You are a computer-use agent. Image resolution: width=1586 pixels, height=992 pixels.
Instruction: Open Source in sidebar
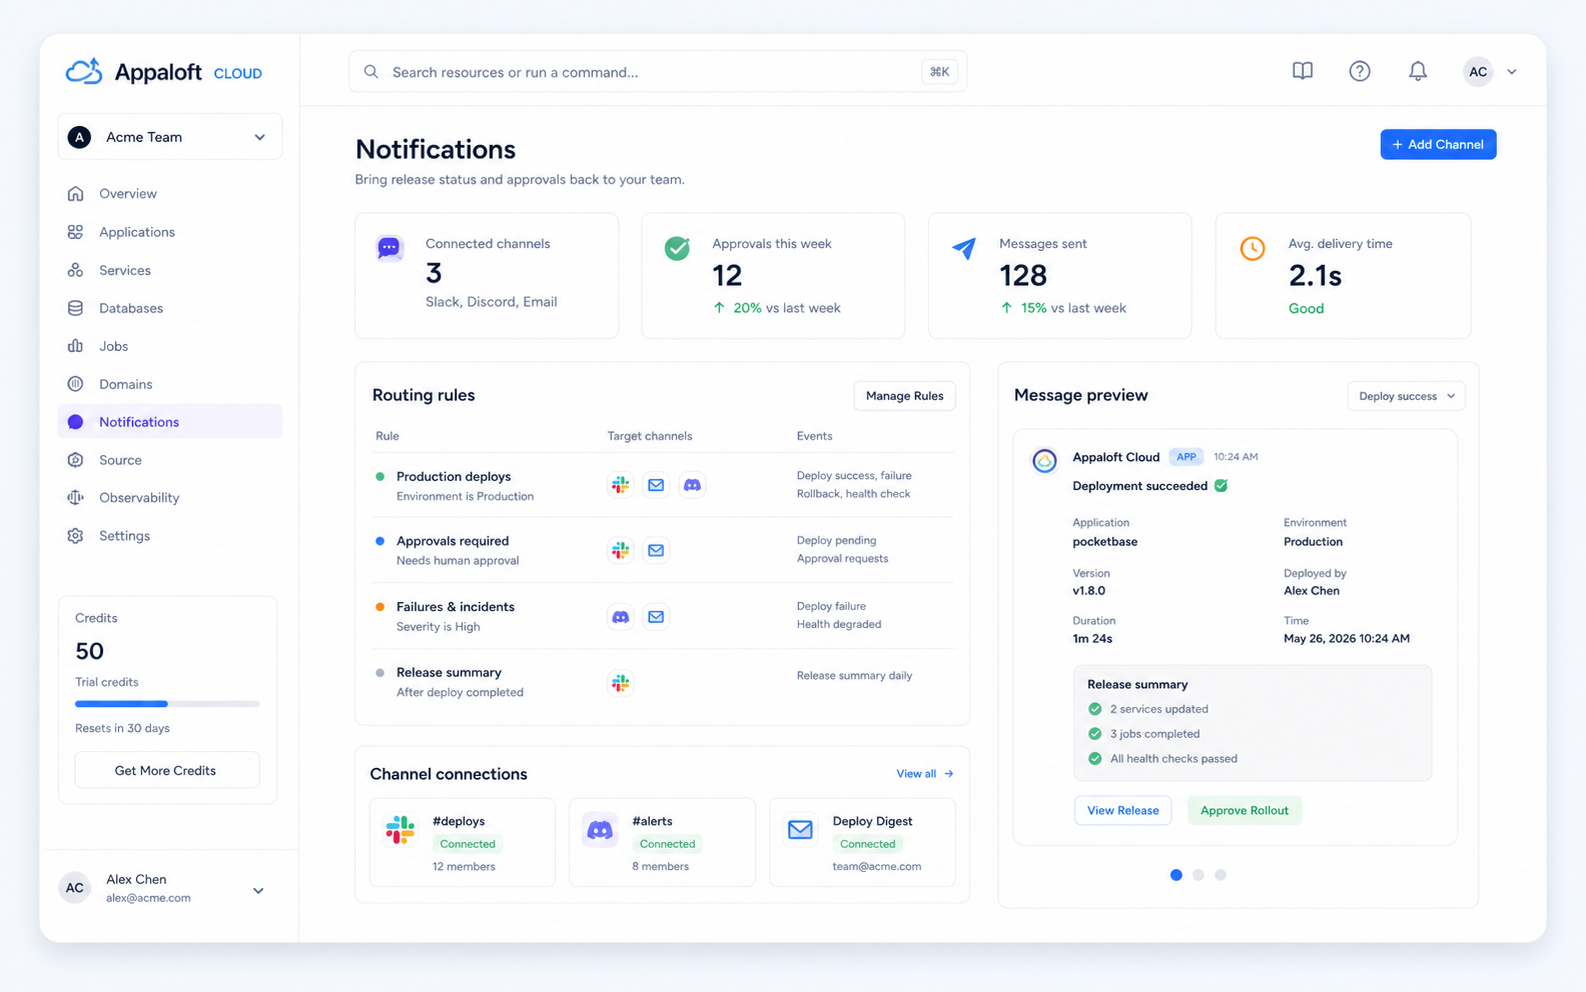[170, 460]
